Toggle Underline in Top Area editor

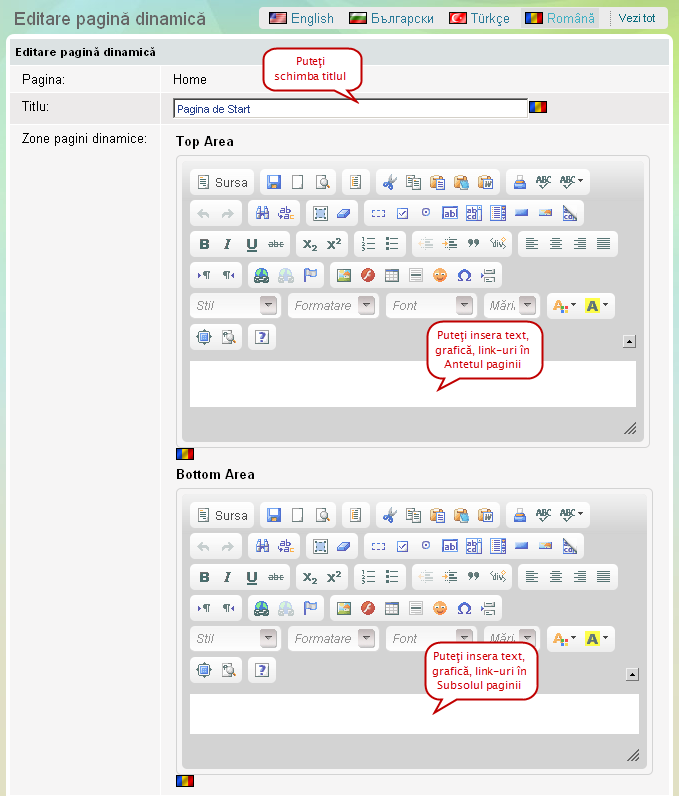tap(252, 244)
